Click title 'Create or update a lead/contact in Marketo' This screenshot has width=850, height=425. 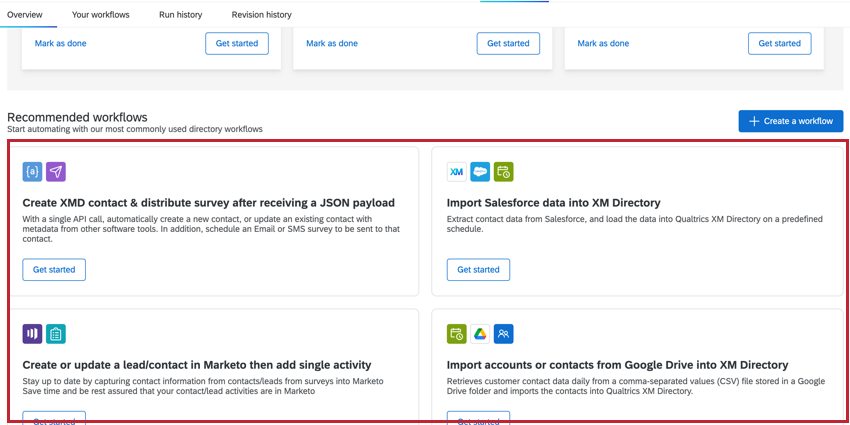coord(197,364)
